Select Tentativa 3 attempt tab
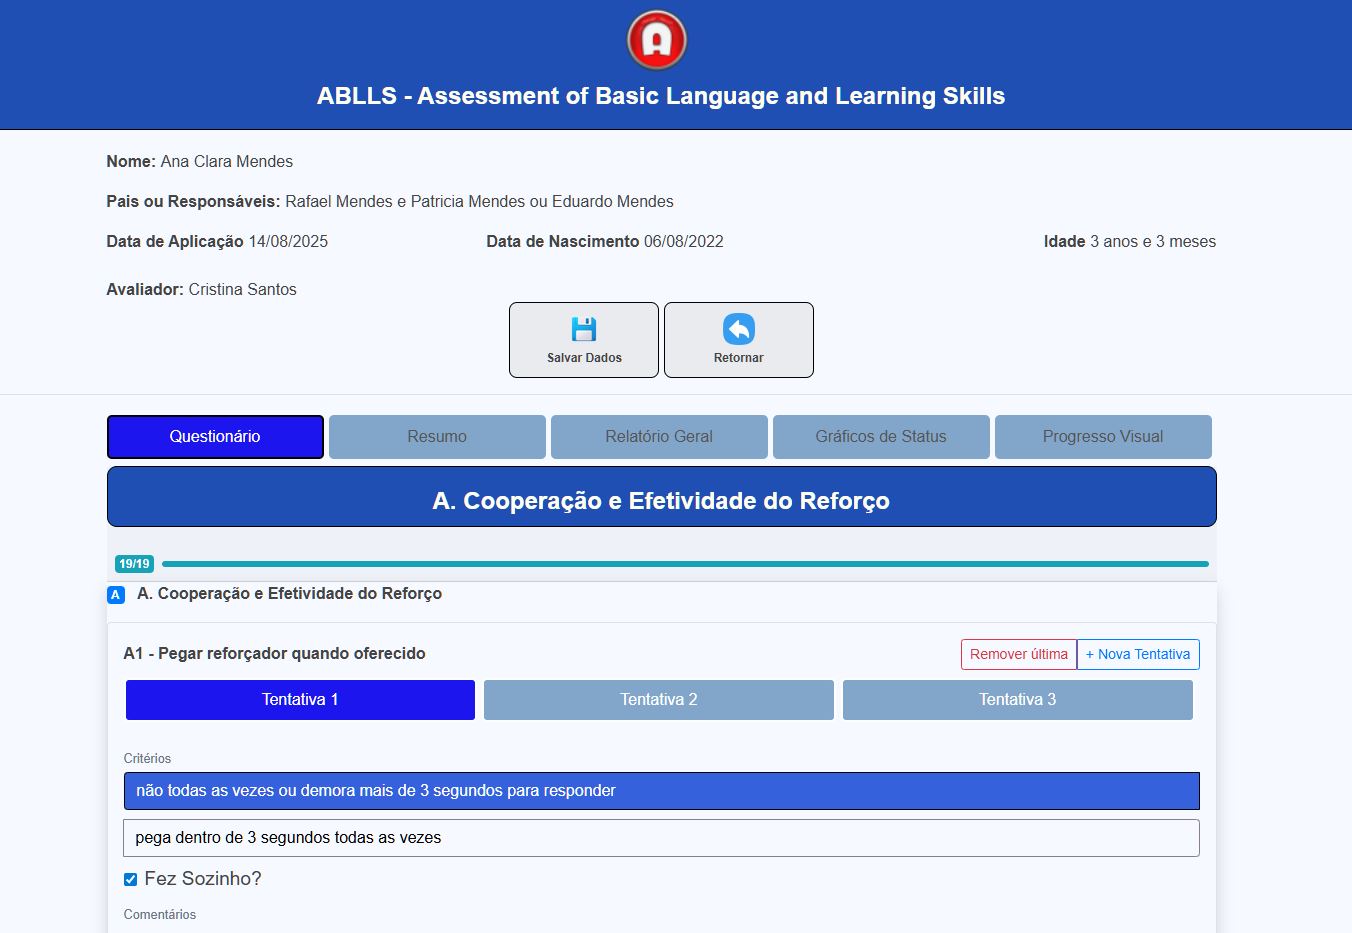 point(1017,700)
